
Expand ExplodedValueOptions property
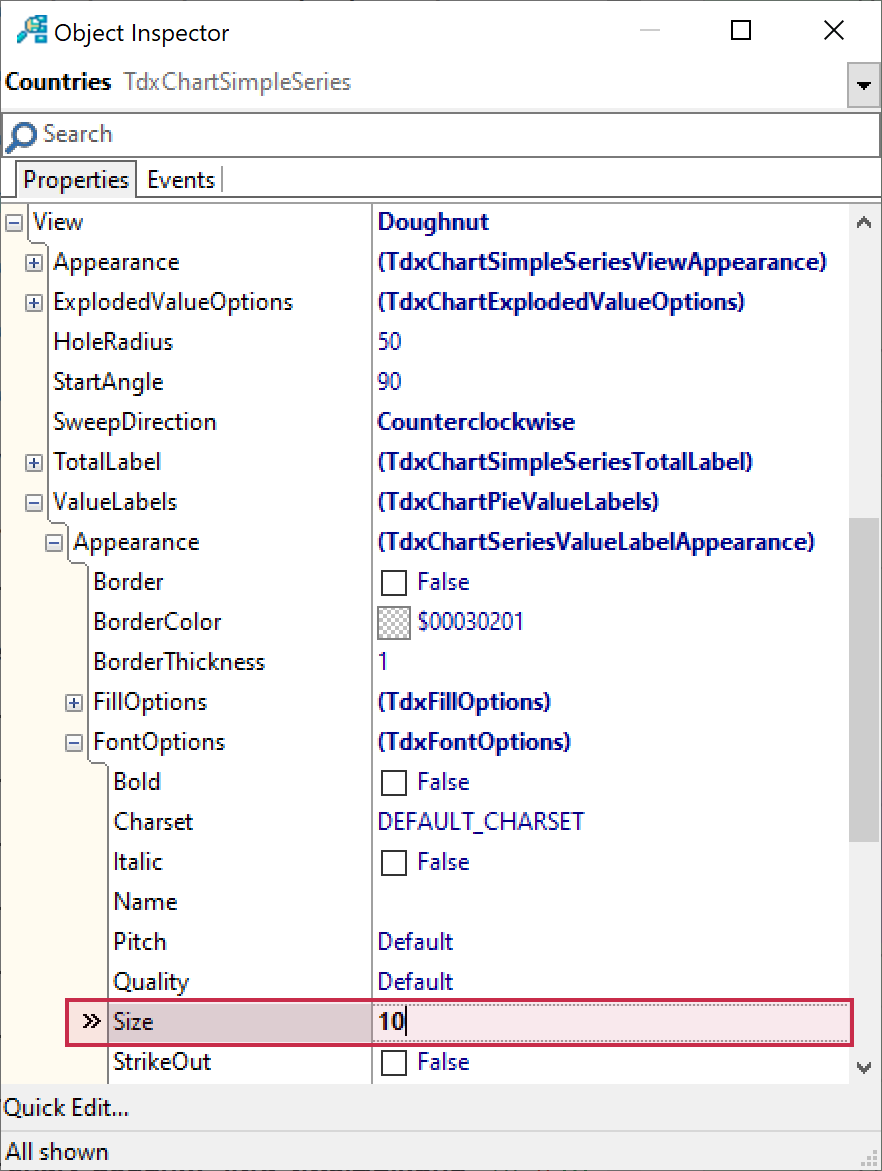tap(34, 303)
